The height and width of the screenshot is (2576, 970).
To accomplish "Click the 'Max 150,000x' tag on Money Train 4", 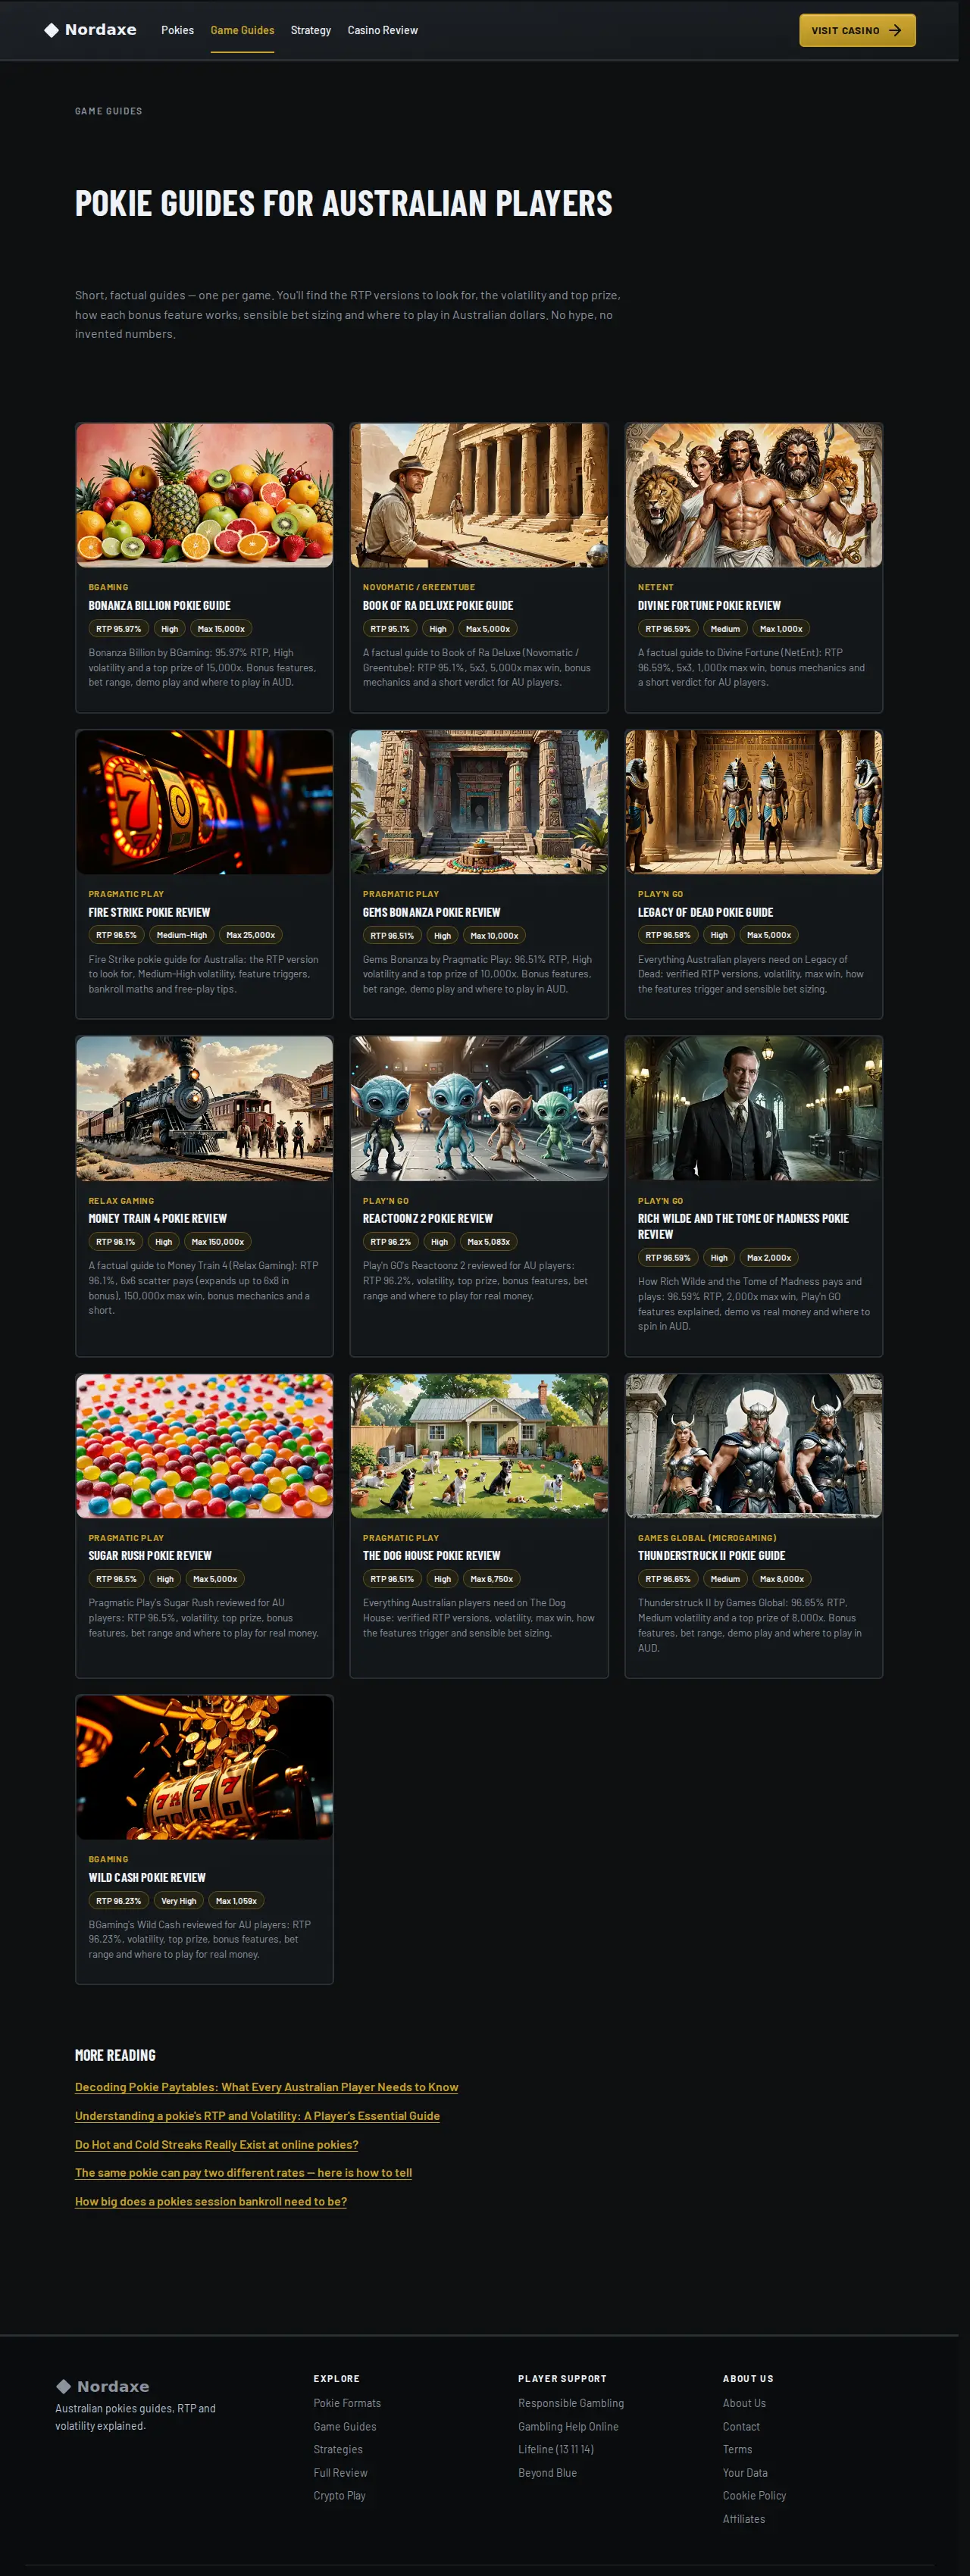I will click(218, 1242).
